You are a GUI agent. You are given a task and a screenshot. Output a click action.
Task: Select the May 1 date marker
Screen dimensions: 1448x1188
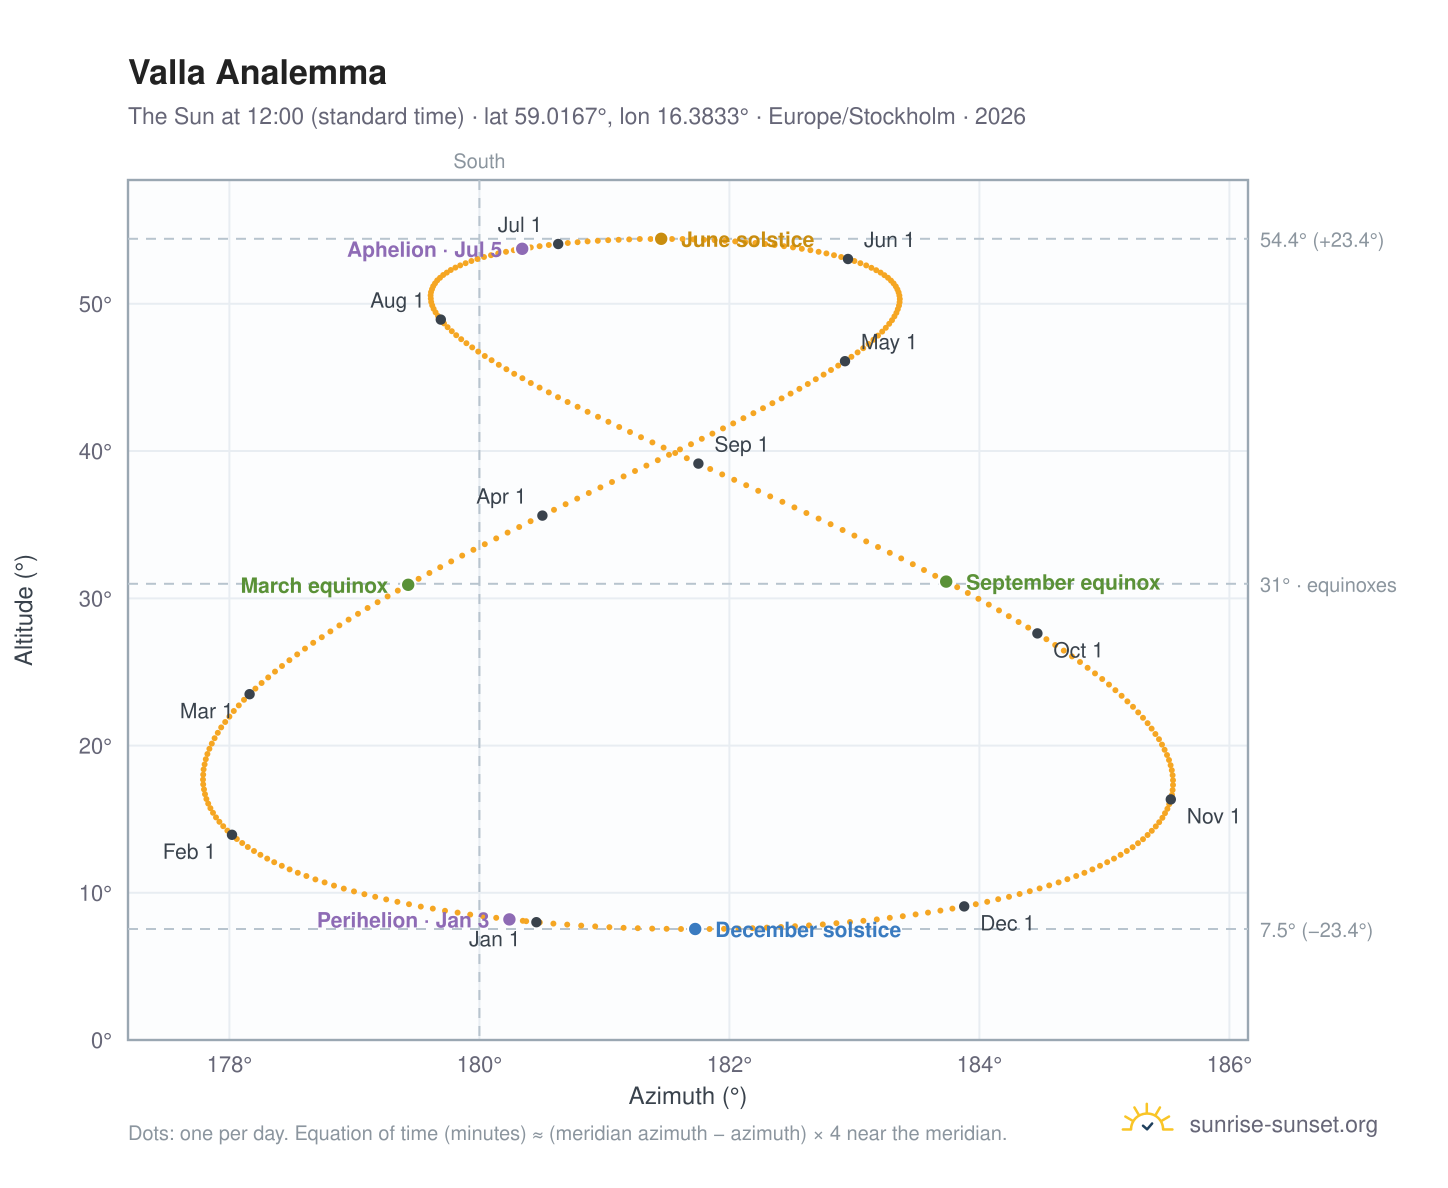(845, 361)
